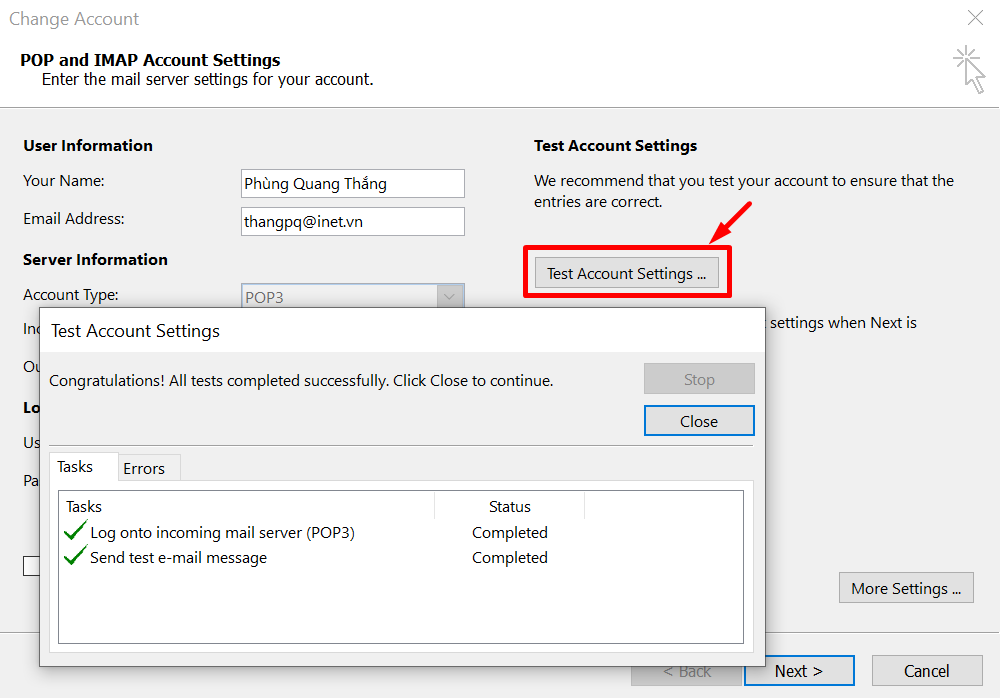Click Close in Test Account Settings dialog
The image size is (1000, 698).
click(698, 421)
